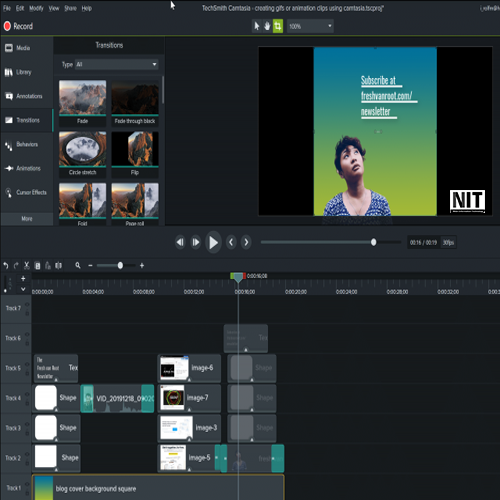
Task: Click the Paste icon in timeline toolbar
Action: coord(48,265)
